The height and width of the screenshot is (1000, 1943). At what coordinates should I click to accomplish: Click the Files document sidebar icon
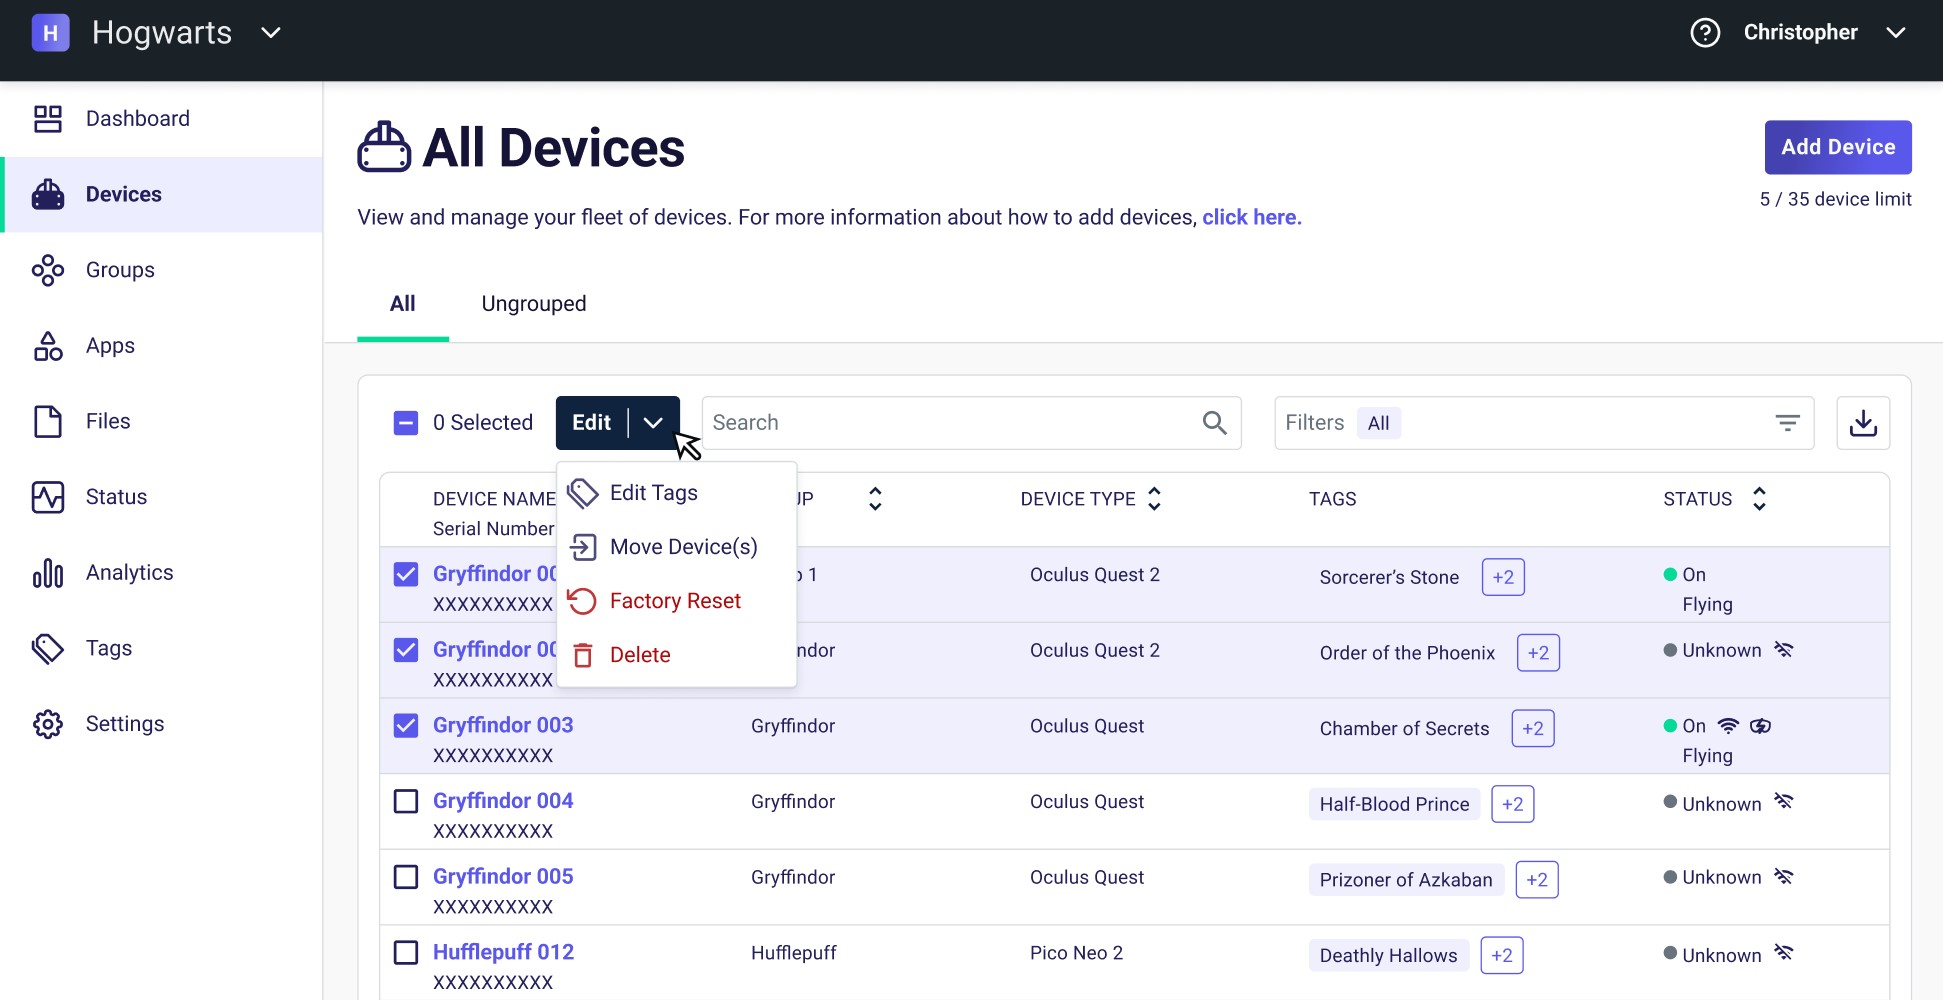coord(48,422)
